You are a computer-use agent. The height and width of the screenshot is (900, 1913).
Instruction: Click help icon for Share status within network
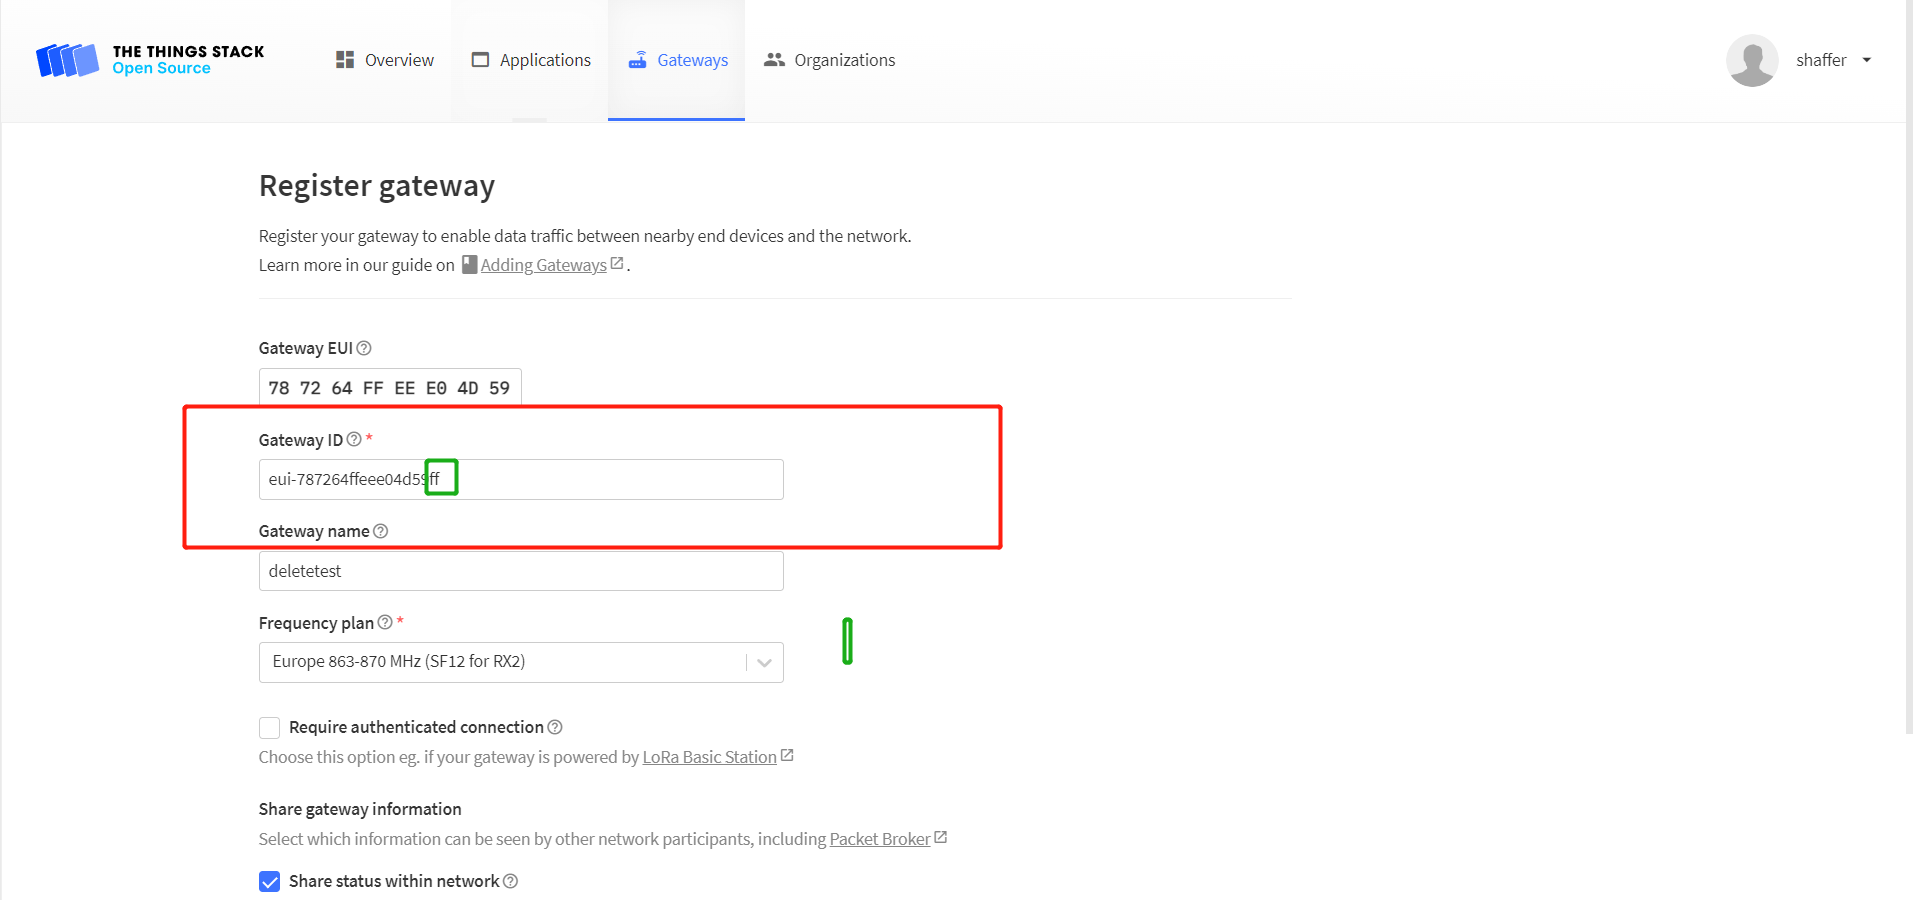pyautogui.click(x=511, y=881)
